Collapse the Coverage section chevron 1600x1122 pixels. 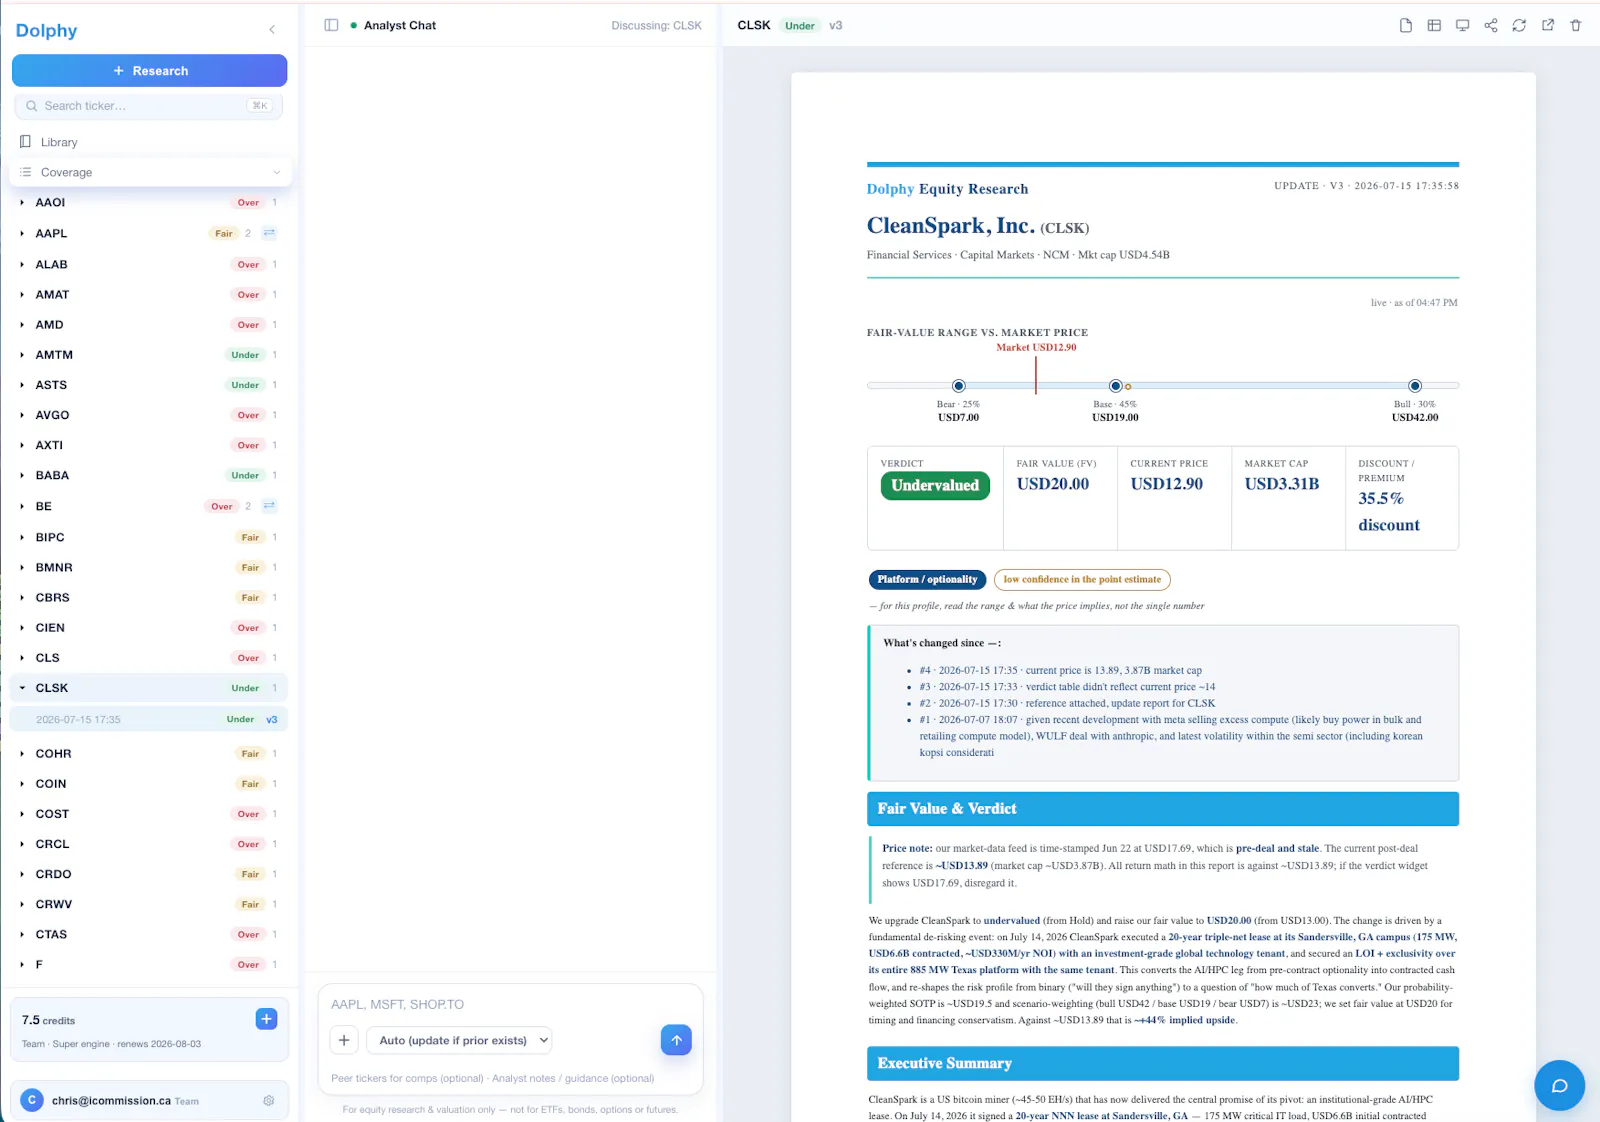tap(277, 172)
